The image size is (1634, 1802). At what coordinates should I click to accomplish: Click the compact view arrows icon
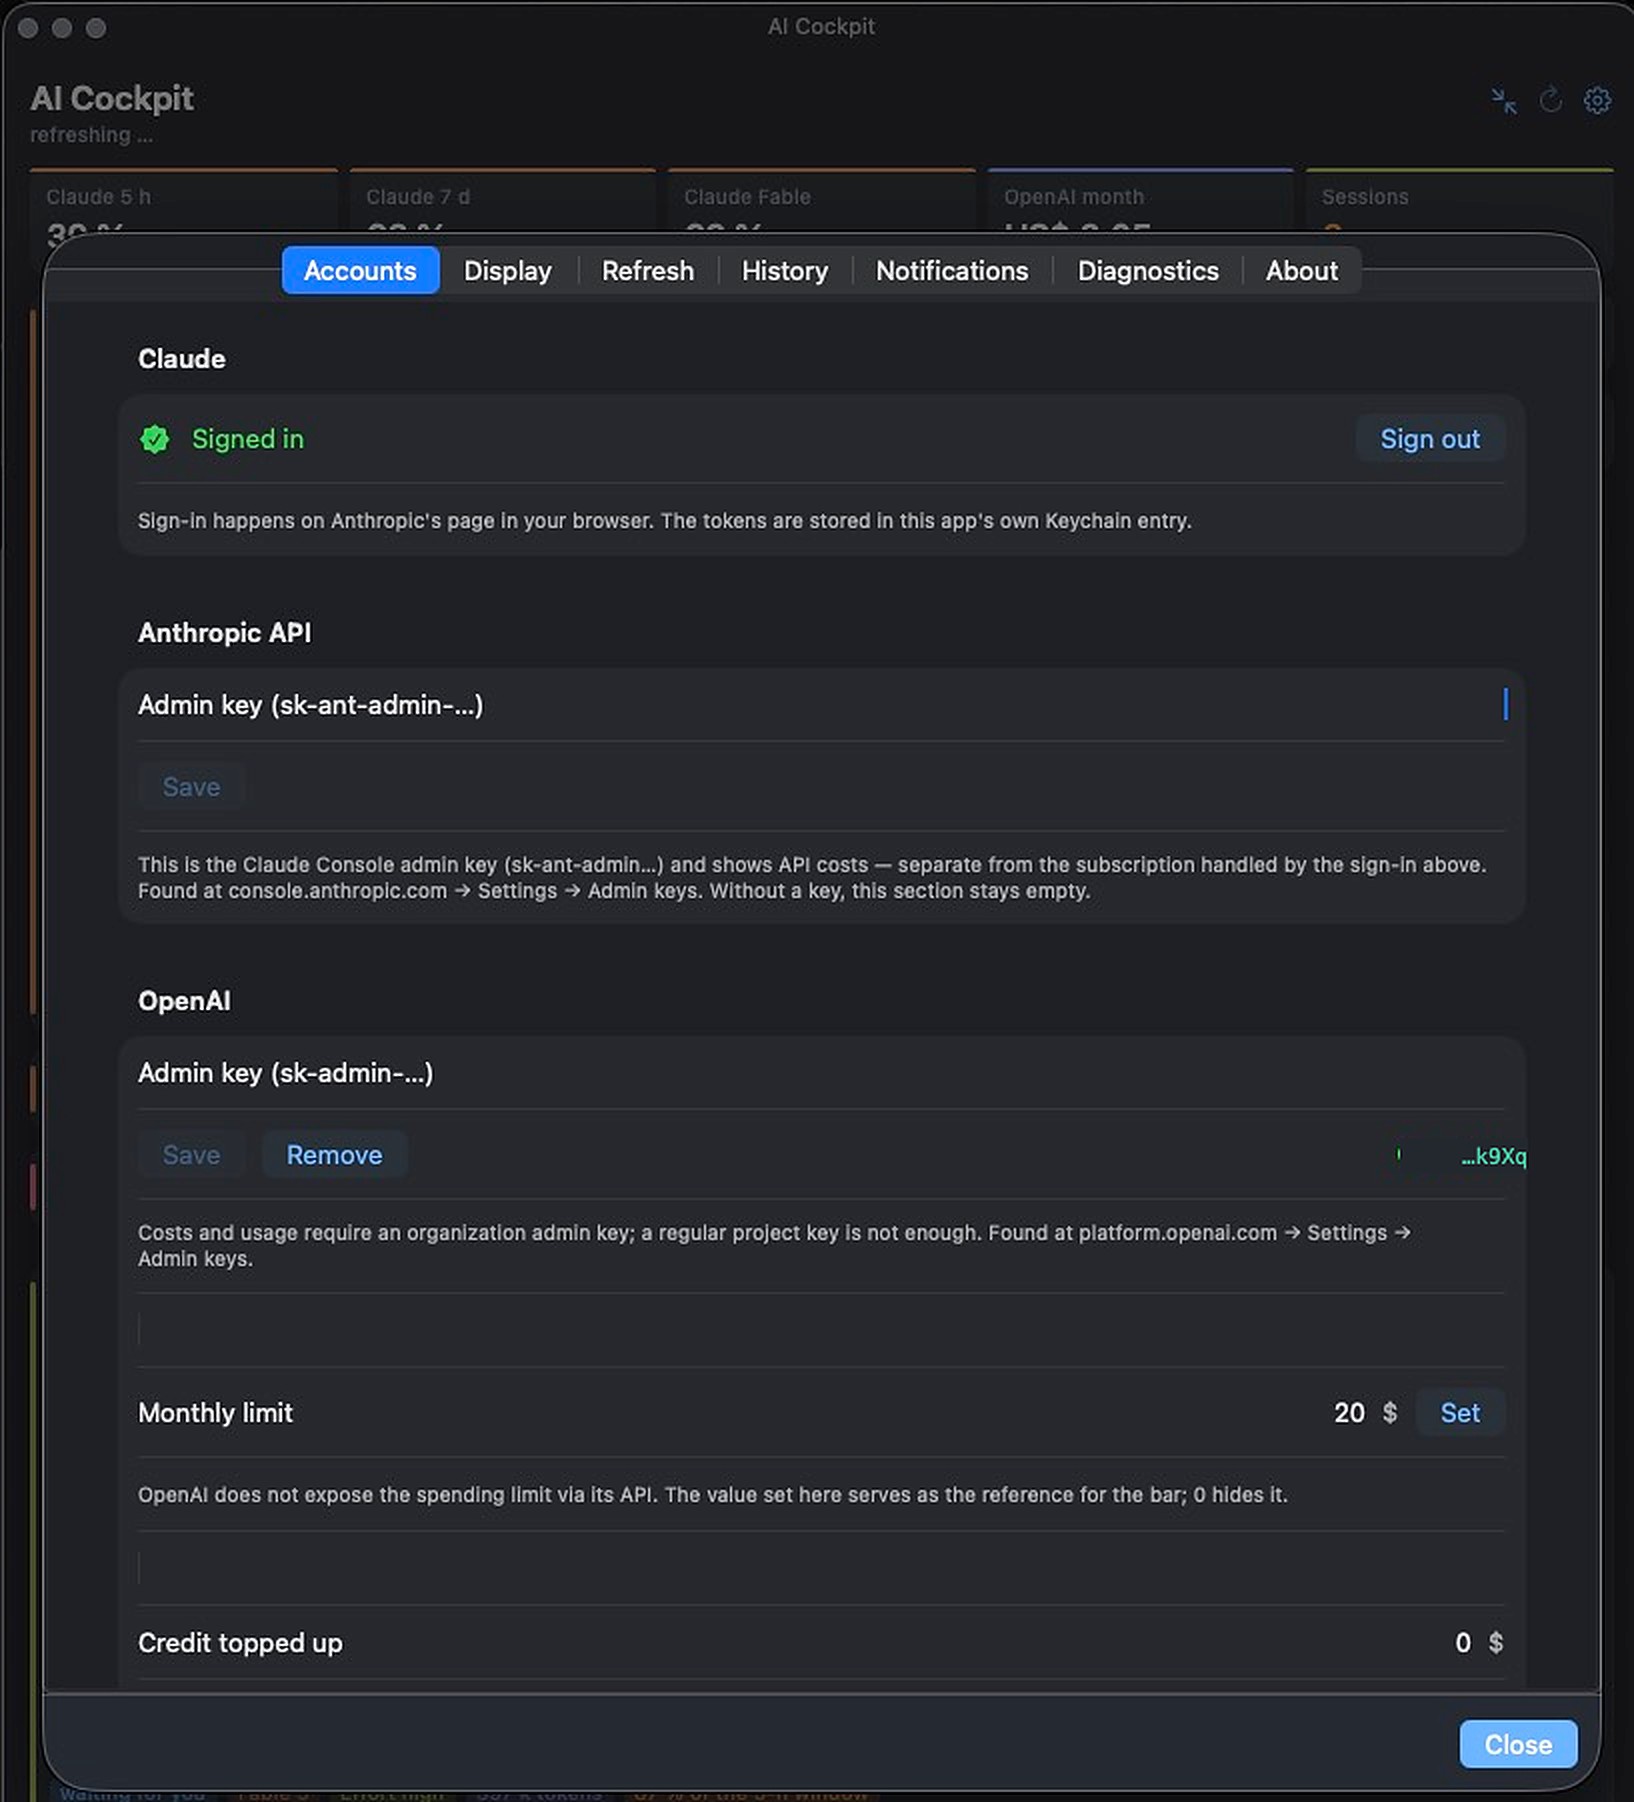[x=1503, y=100]
